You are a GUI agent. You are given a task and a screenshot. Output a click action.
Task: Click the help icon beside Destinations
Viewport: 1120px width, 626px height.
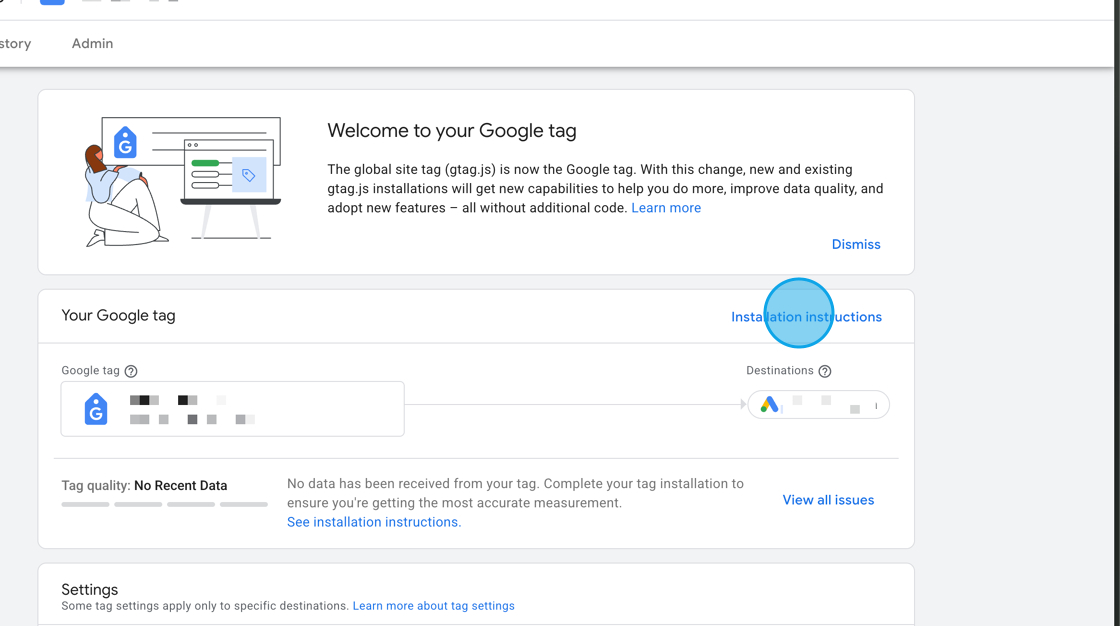(825, 371)
